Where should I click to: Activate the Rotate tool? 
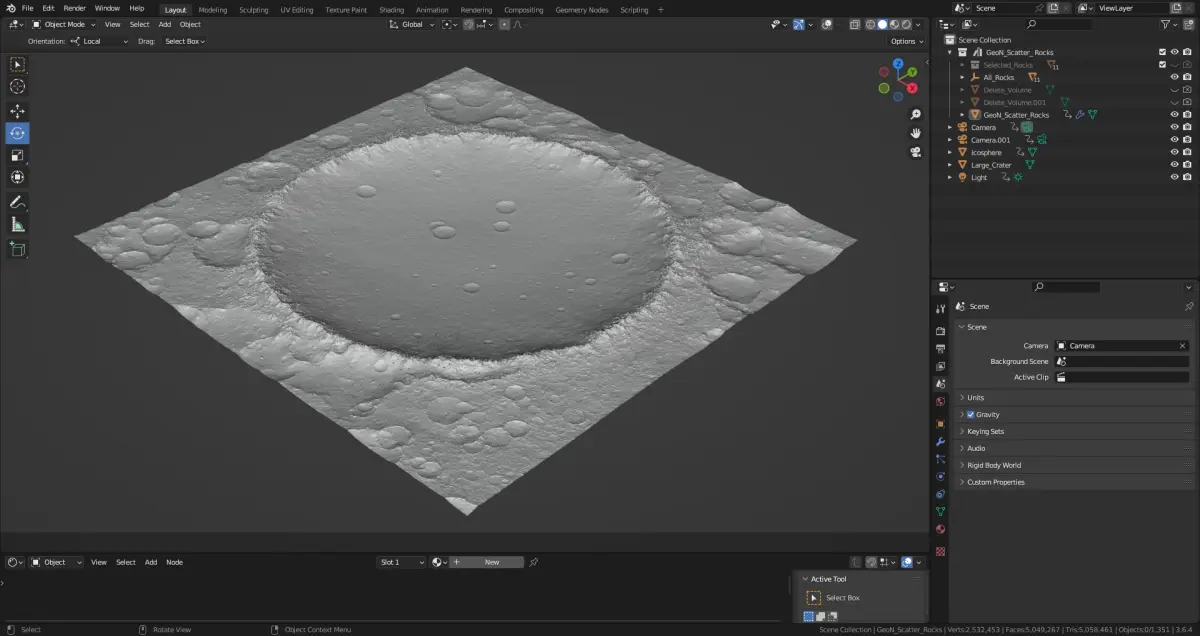(17, 133)
